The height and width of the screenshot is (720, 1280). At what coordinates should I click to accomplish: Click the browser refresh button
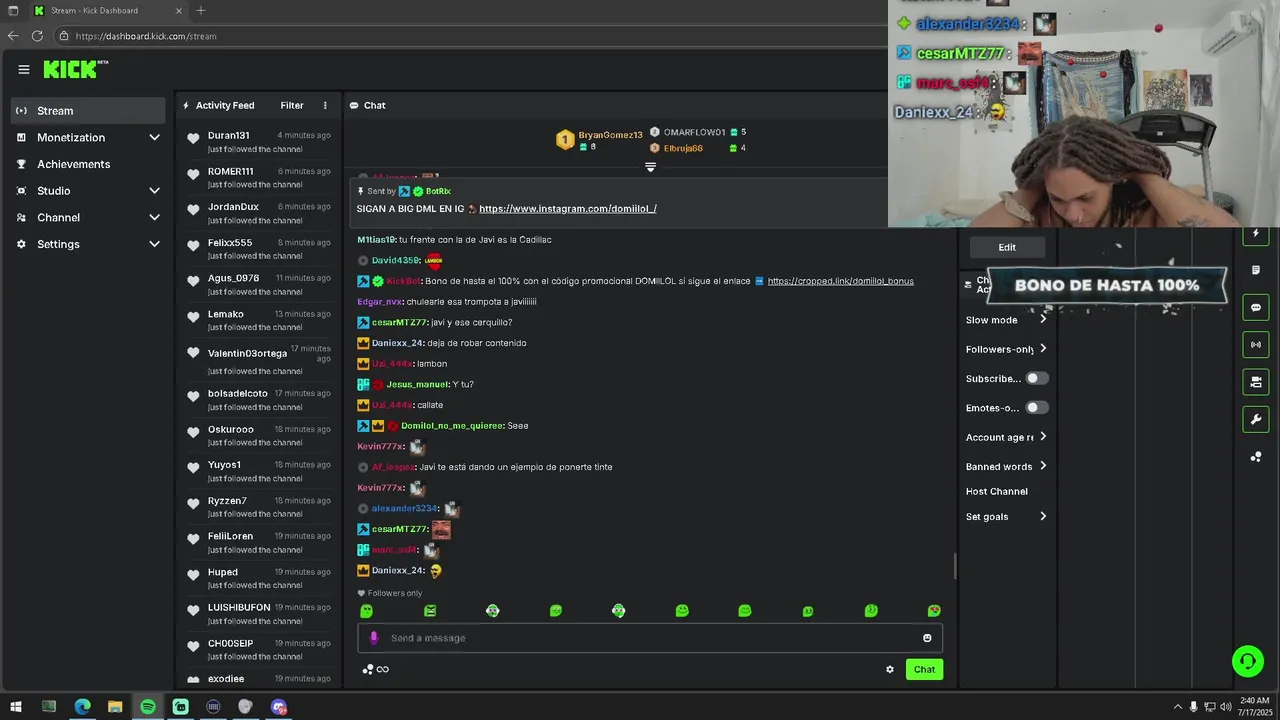click(37, 36)
